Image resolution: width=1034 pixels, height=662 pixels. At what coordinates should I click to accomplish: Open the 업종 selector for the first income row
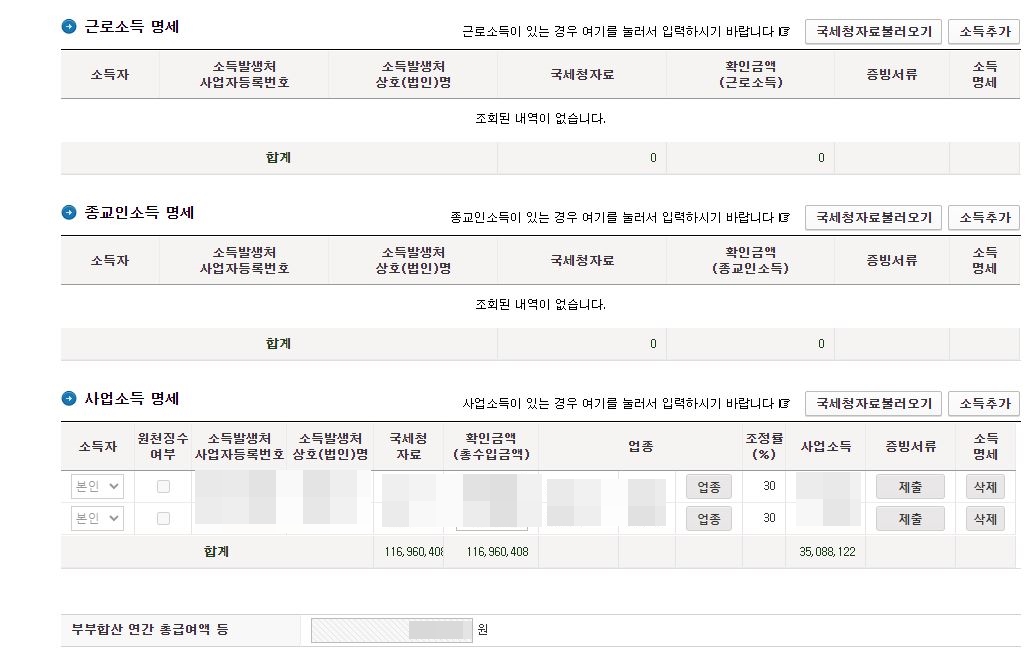(x=709, y=486)
